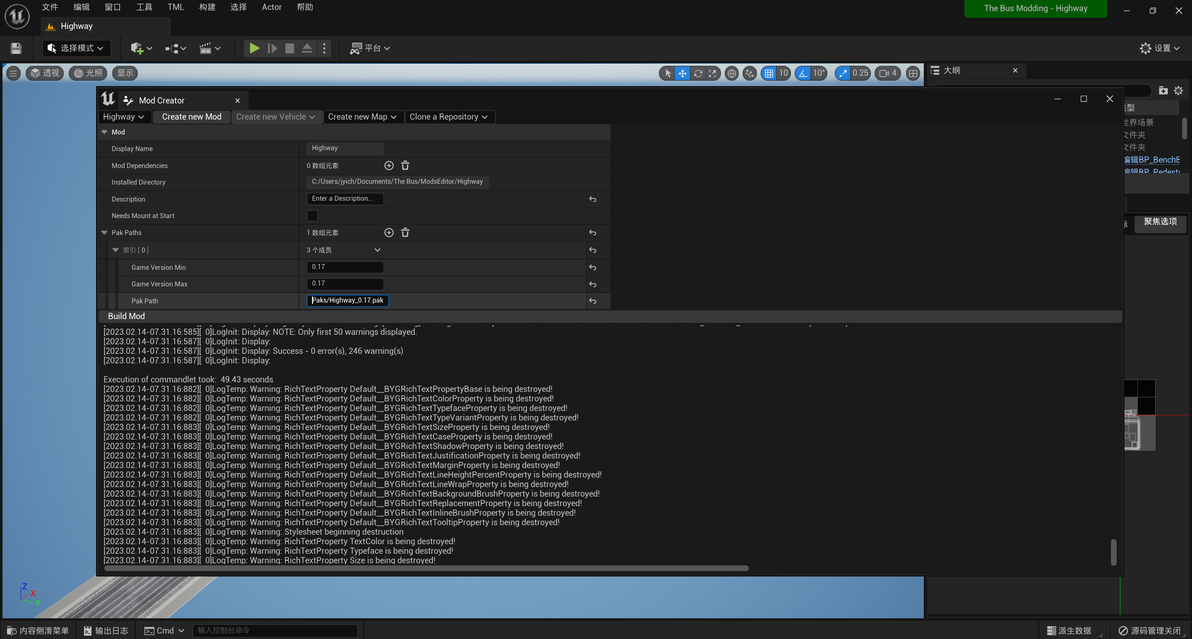Screen dimensions: 1192x639
Task: Open the 选择模式 selection mode dropdown
Action: pyautogui.click(x=76, y=48)
